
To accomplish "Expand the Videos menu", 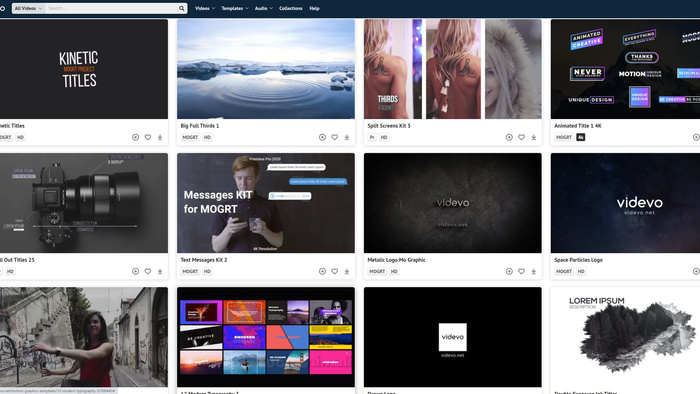I will click(204, 8).
